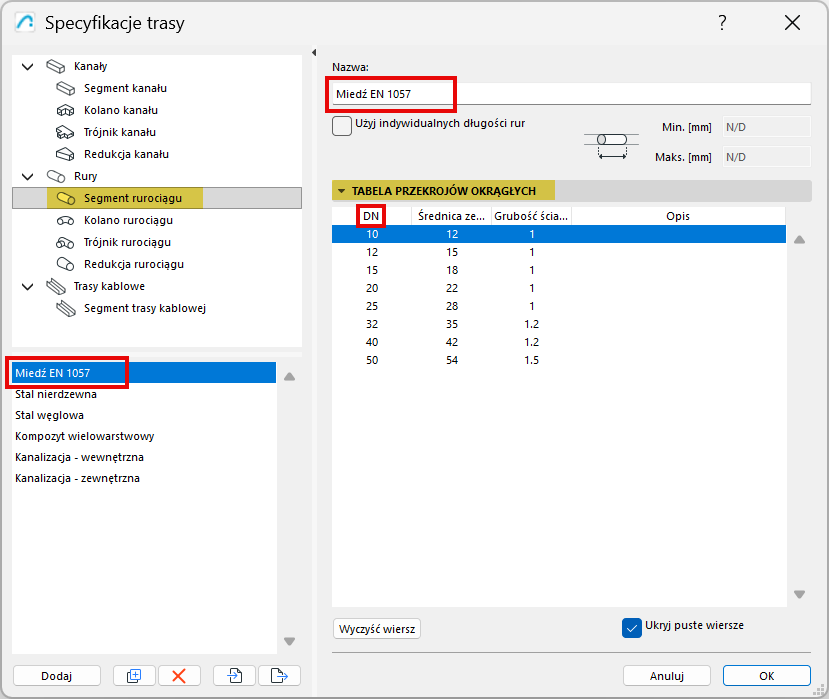Select the DN 12 table row

point(559,252)
